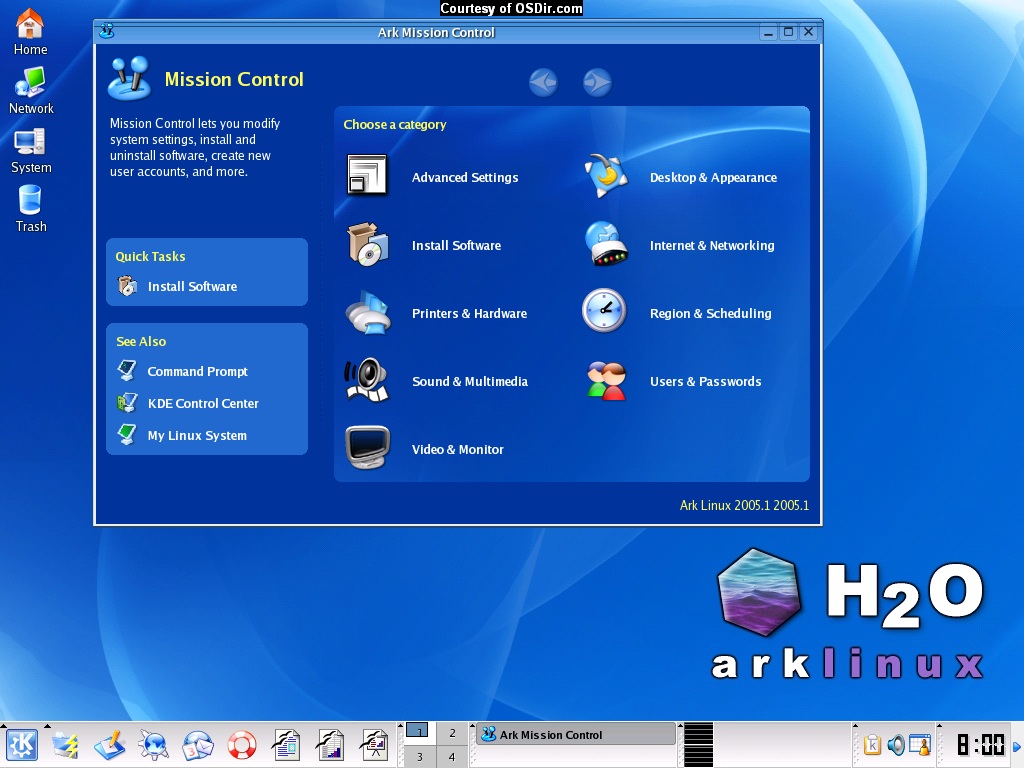Image resolution: width=1024 pixels, height=768 pixels.
Task: Open the Home desktop icon
Action: click(30, 33)
